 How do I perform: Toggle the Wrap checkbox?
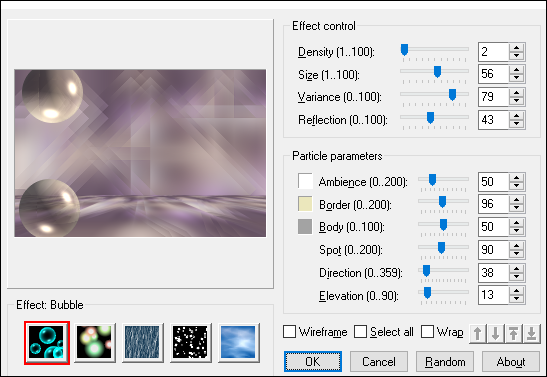point(427,332)
